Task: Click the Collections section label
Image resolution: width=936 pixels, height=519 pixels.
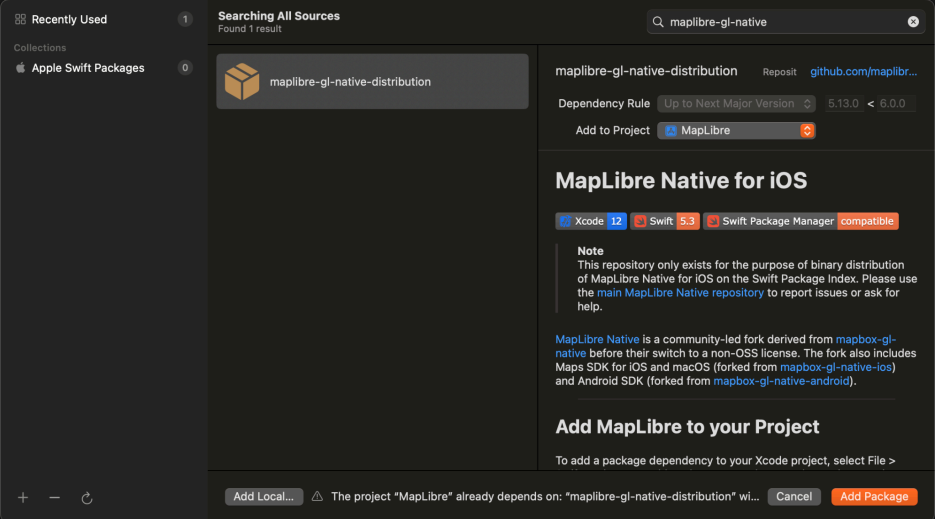Action: 40,48
